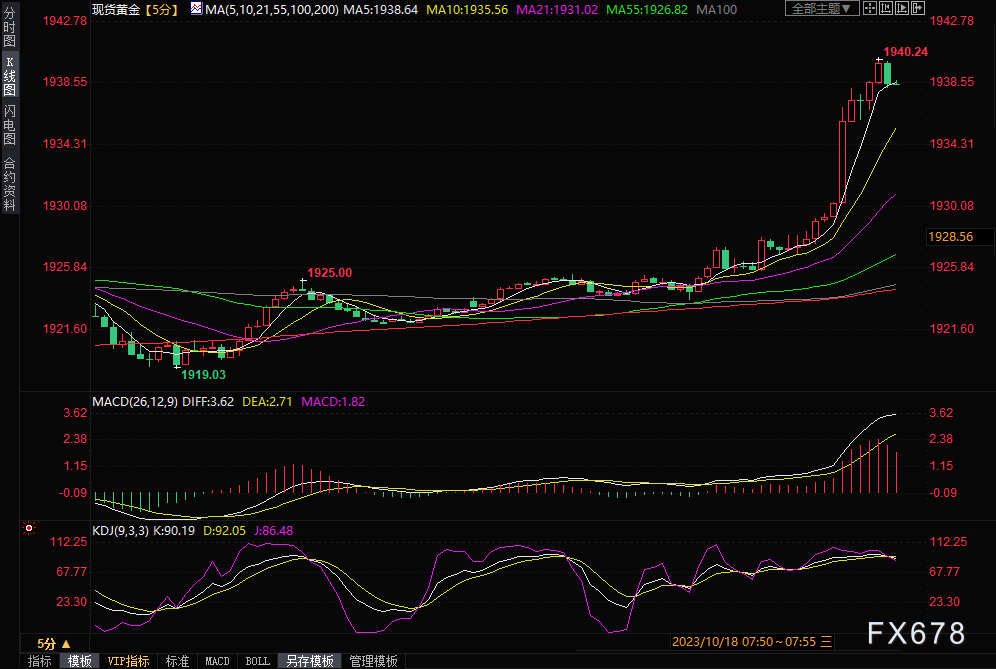Open the 全部主题 theme dropdown
This screenshot has width=996, height=669.
[x=822, y=8]
